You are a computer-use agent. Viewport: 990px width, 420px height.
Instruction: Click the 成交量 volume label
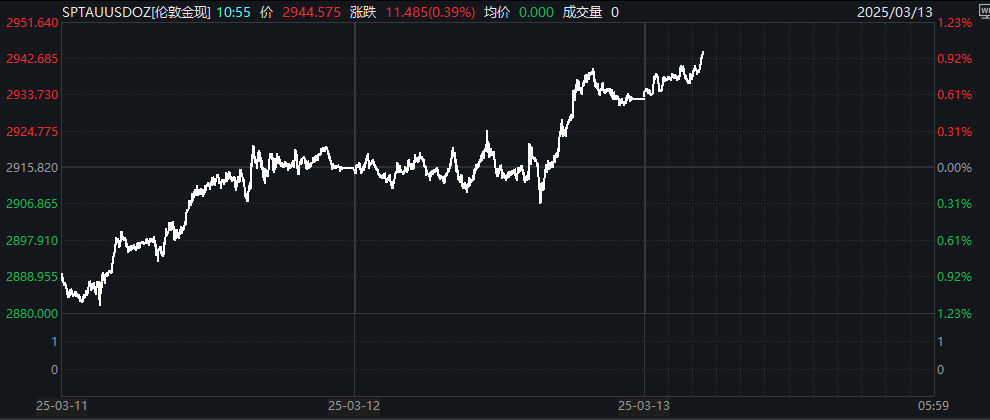point(583,12)
